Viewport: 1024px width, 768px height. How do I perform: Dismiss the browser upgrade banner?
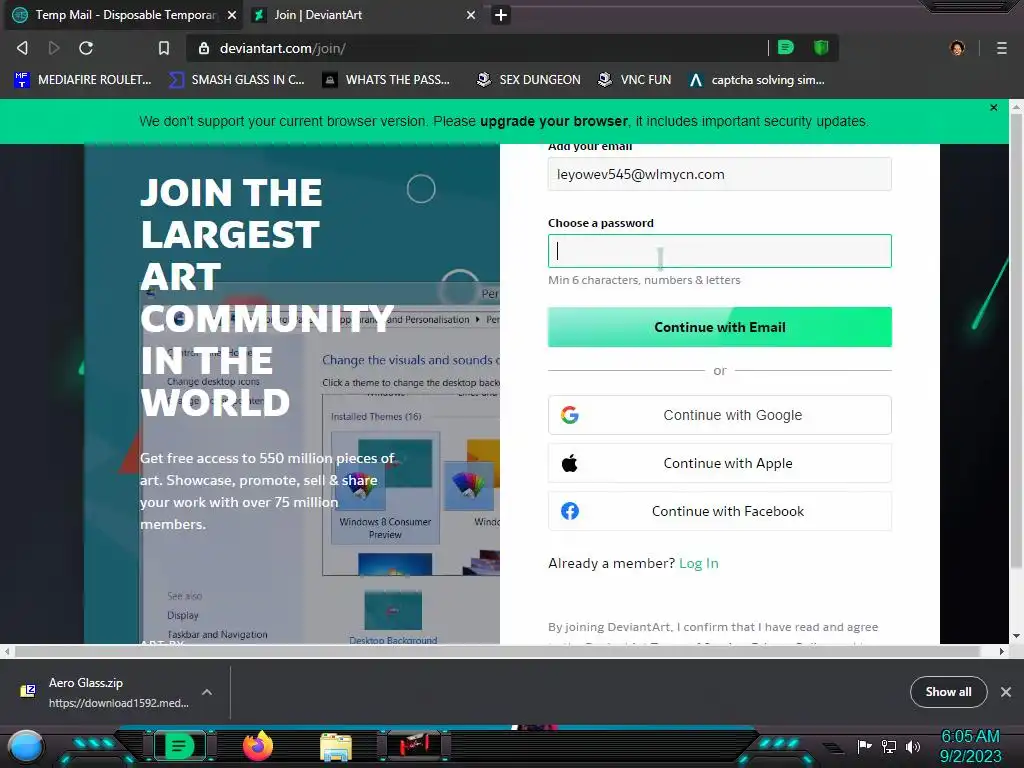point(993,107)
